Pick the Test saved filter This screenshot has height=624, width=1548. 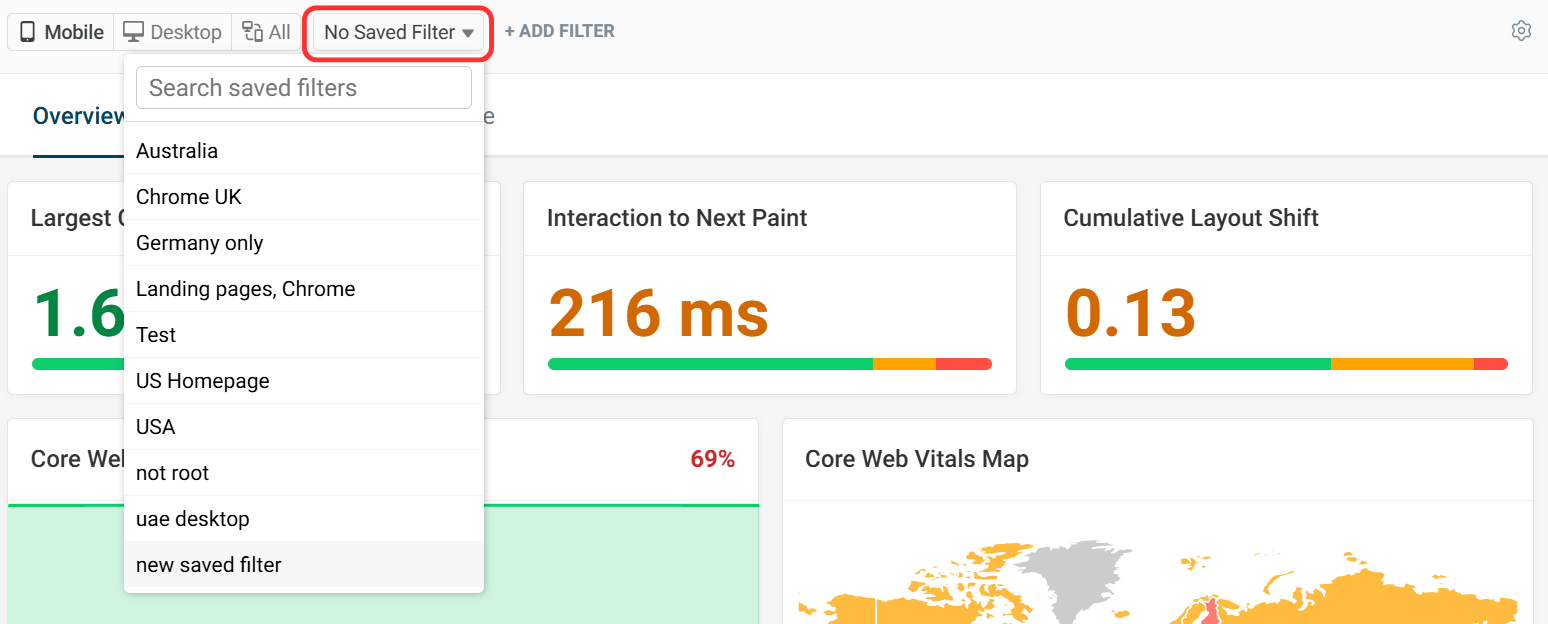[x=156, y=335]
